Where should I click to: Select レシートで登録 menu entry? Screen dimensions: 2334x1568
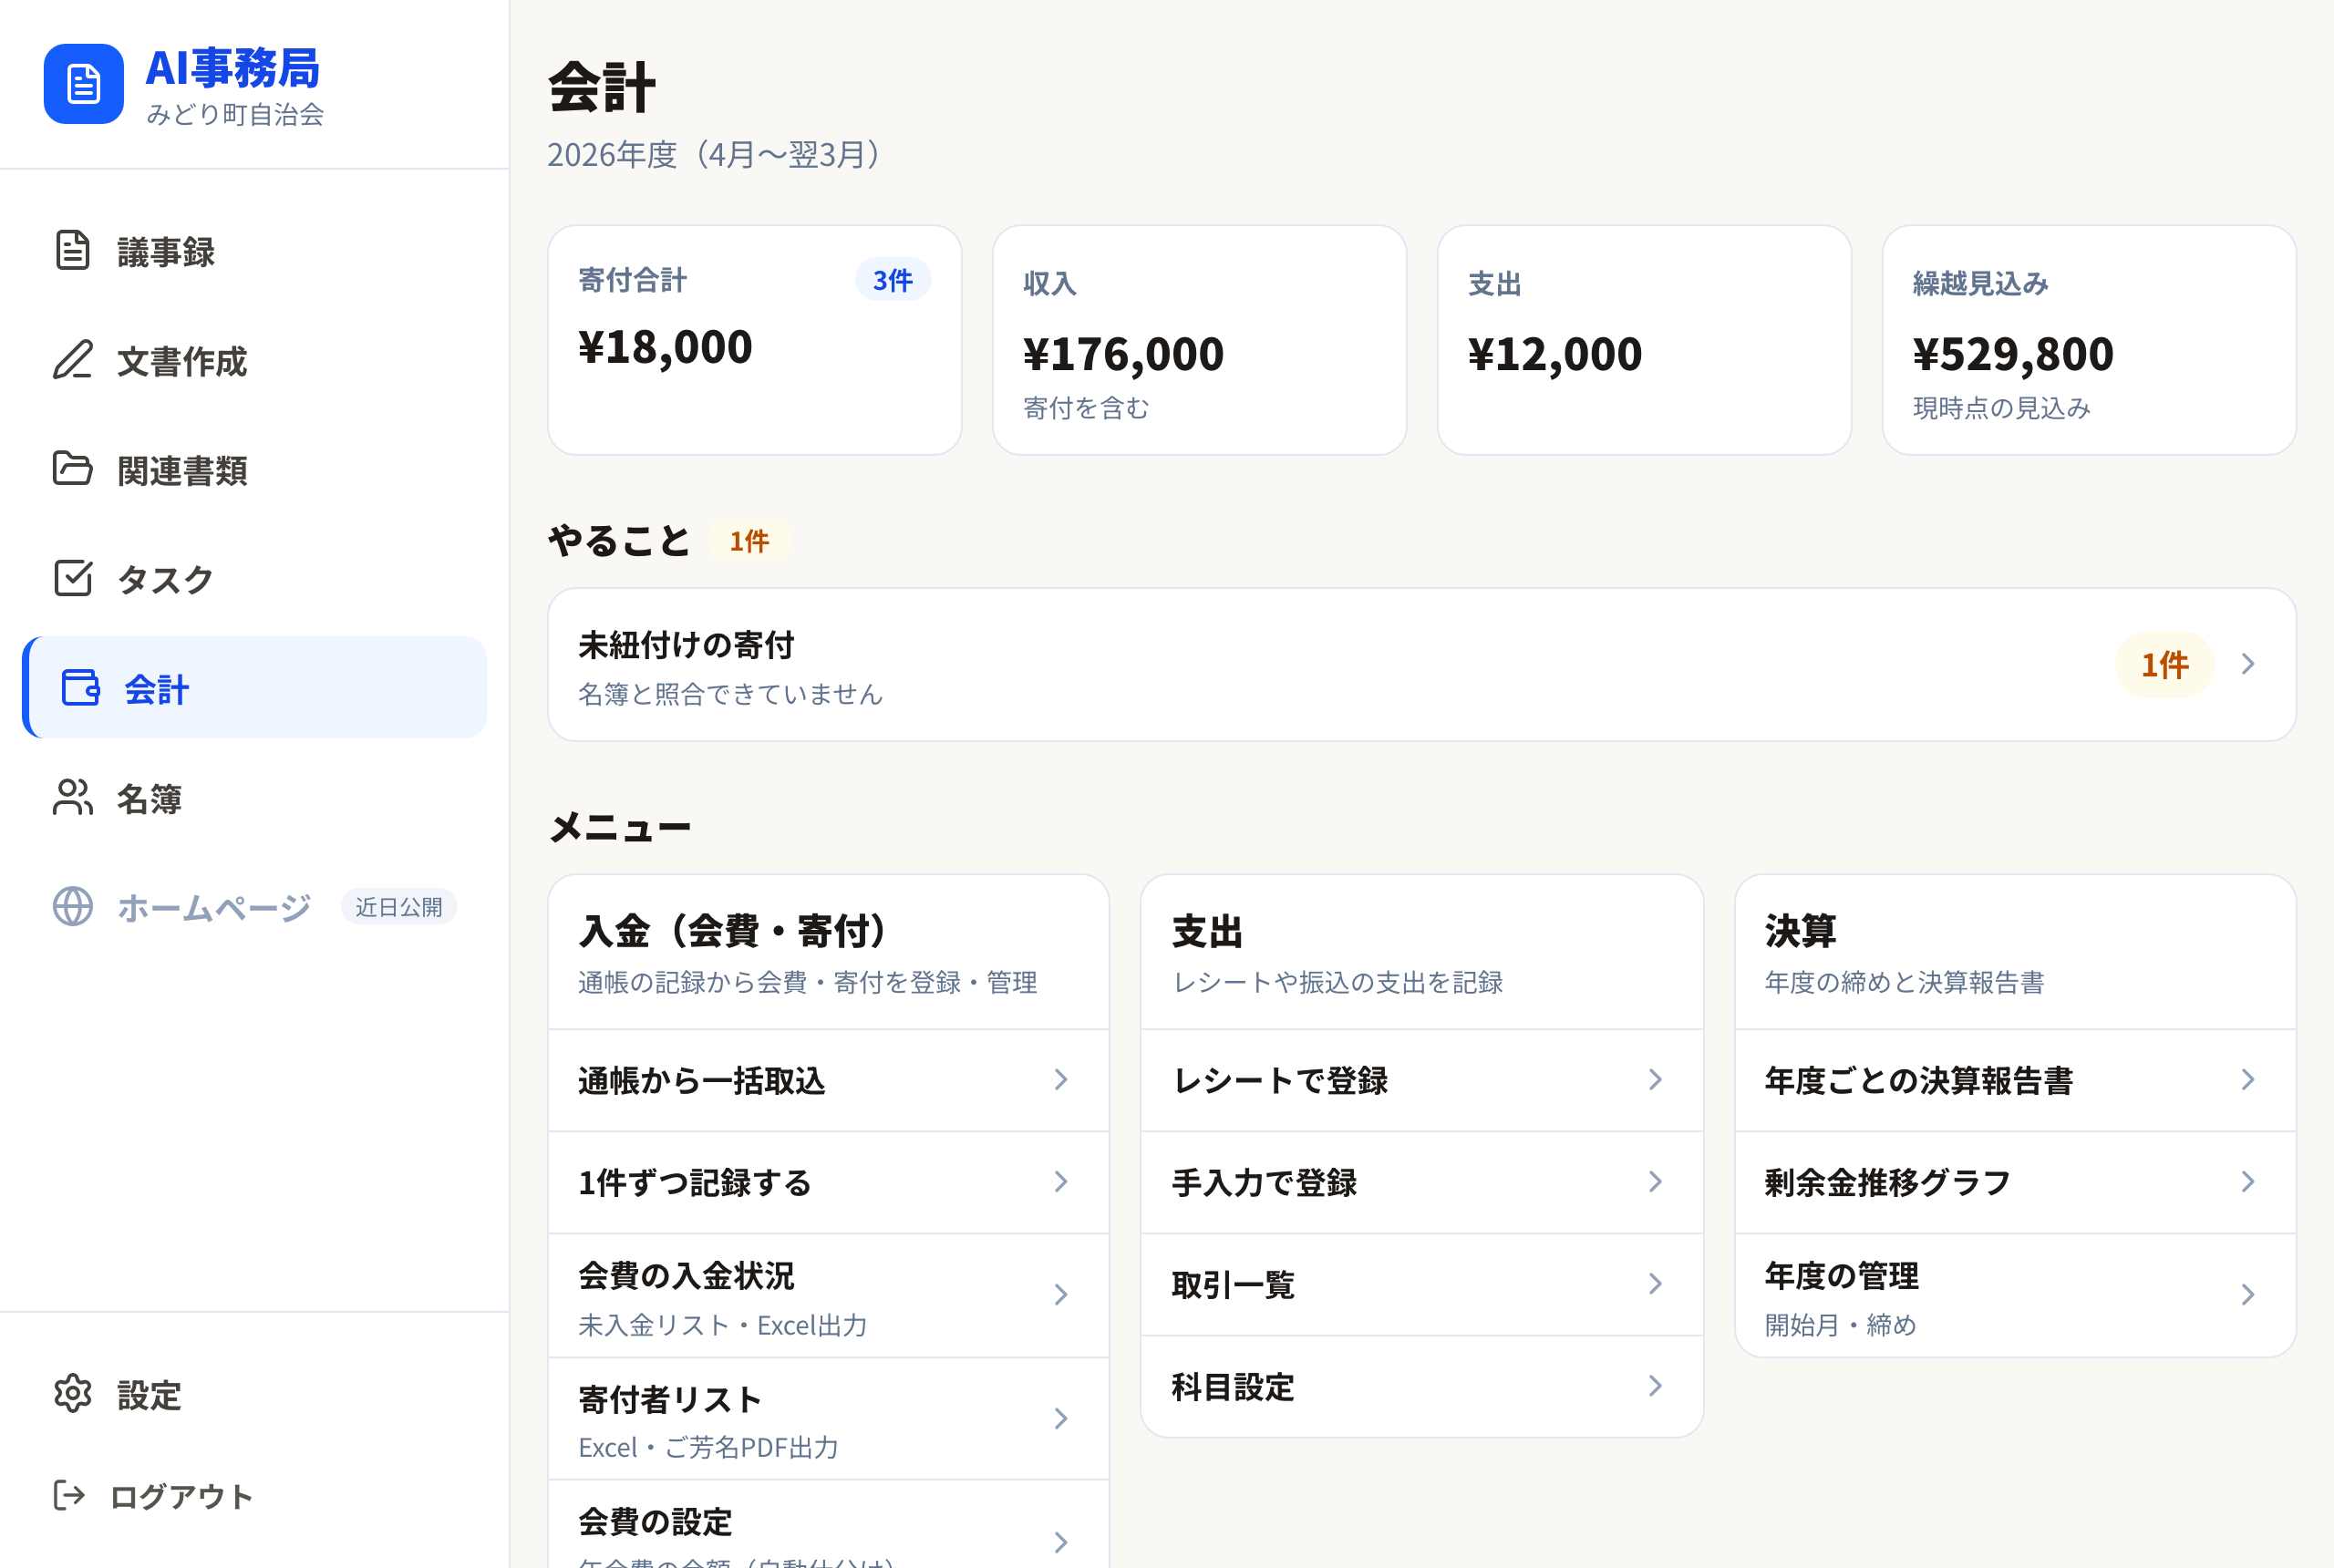[x=1421, y=1080]
